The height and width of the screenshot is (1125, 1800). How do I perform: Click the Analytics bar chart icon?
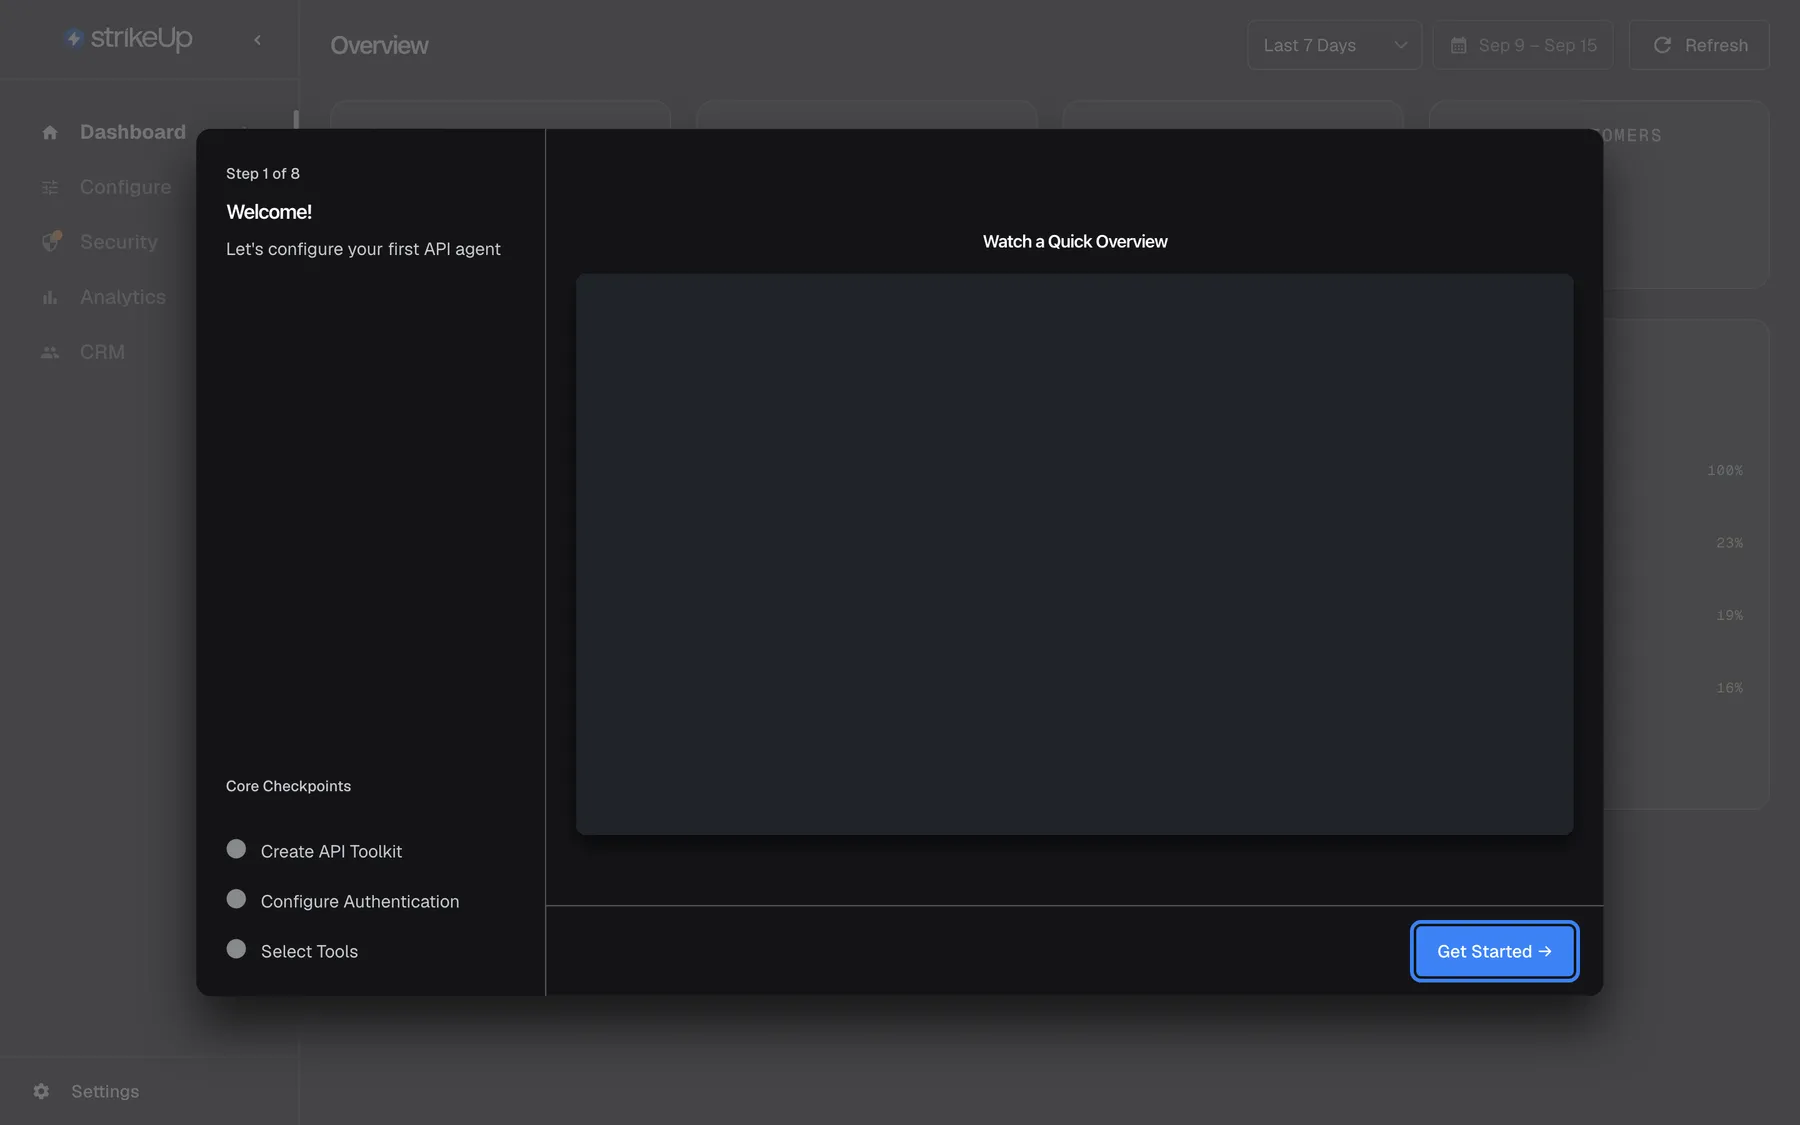[x=50, y=297]
